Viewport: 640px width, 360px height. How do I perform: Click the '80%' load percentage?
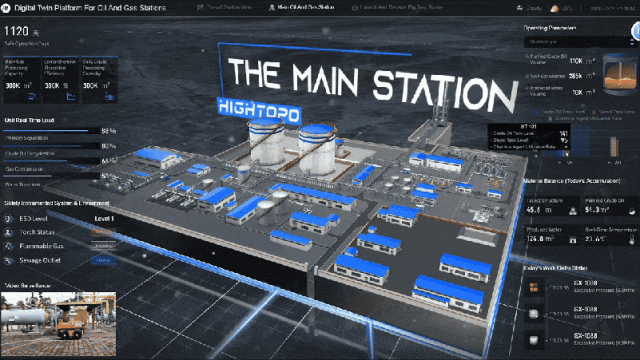(x=109, y=146)
